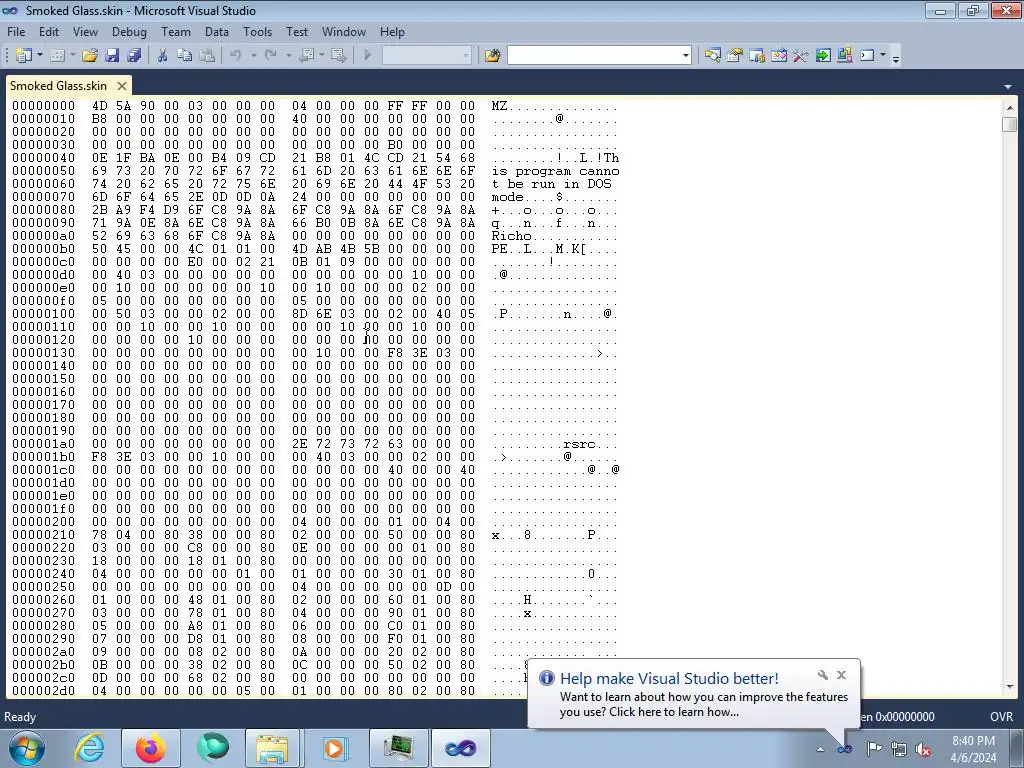The height and width of the screenshot is (768, 1024).
Task: Open the Team menu
Action: pyautogui.click(x=176, y=31)
